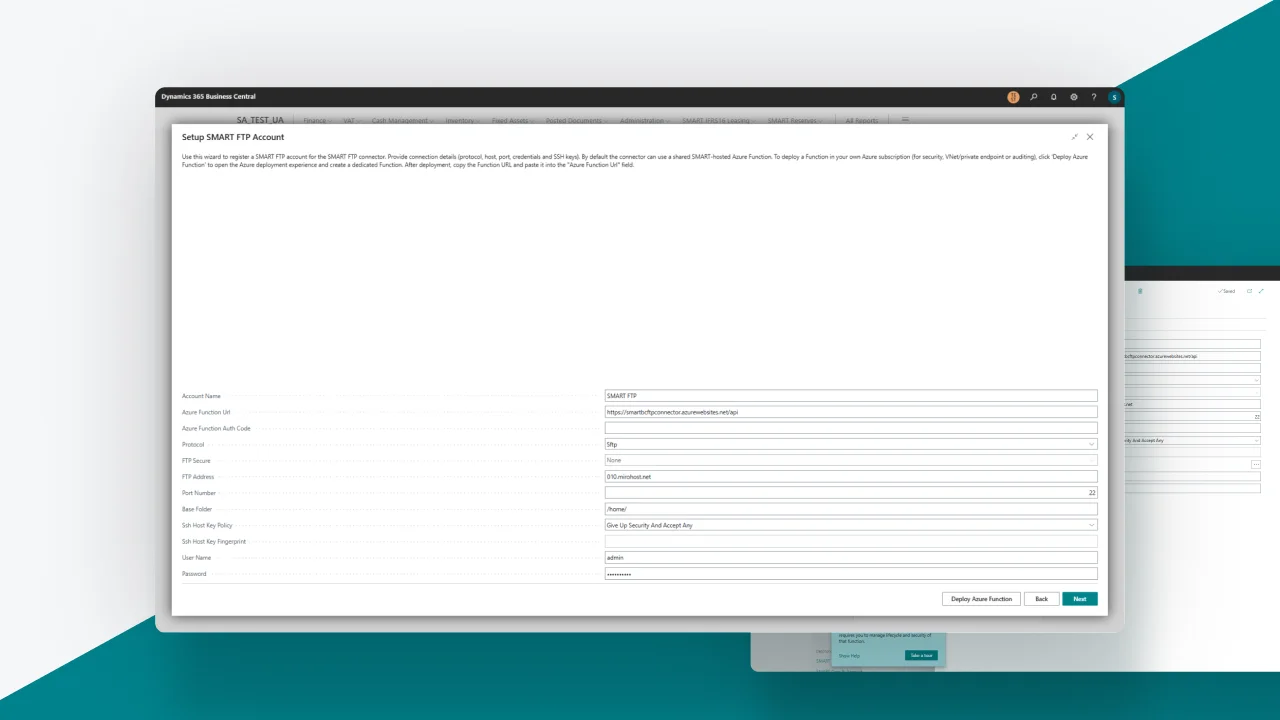Open the navigation overflow menu icon
The height and width of the screenshot is (720, 1280).
[905, 120]
